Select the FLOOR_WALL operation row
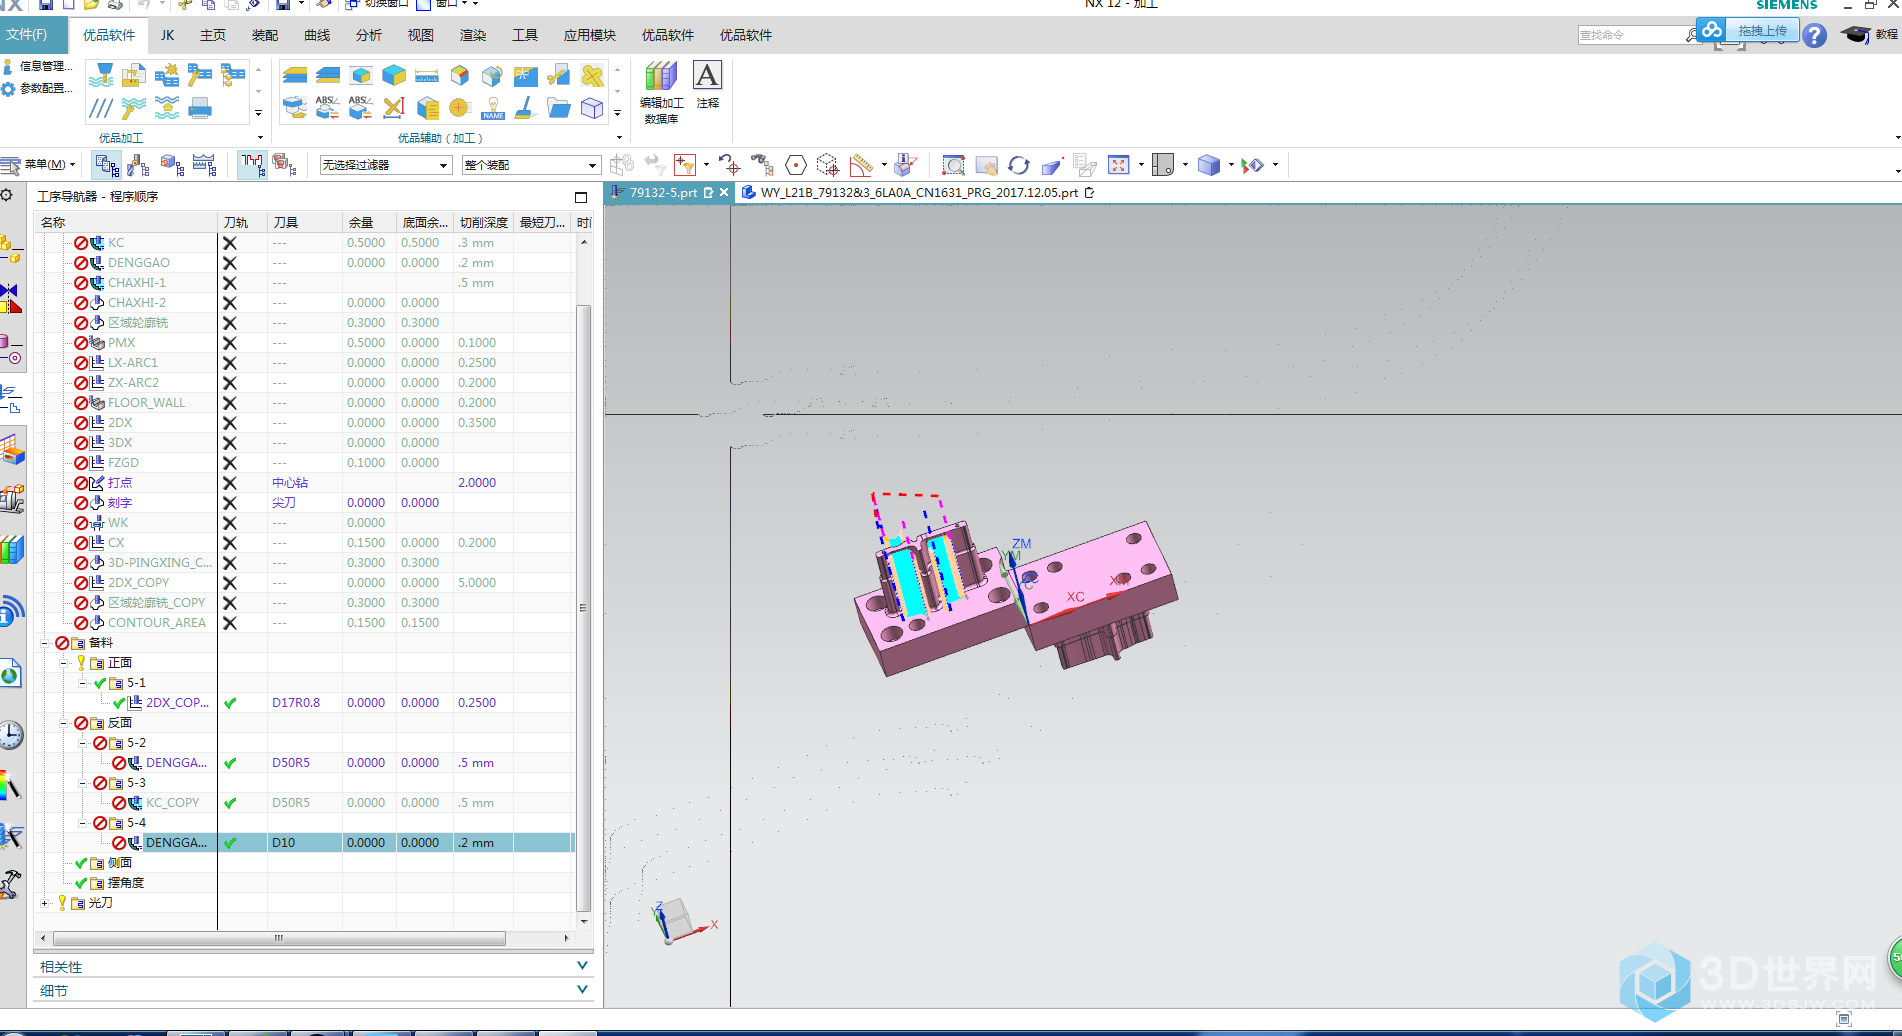This screenshot has height=1036, width=1902. 146,403
